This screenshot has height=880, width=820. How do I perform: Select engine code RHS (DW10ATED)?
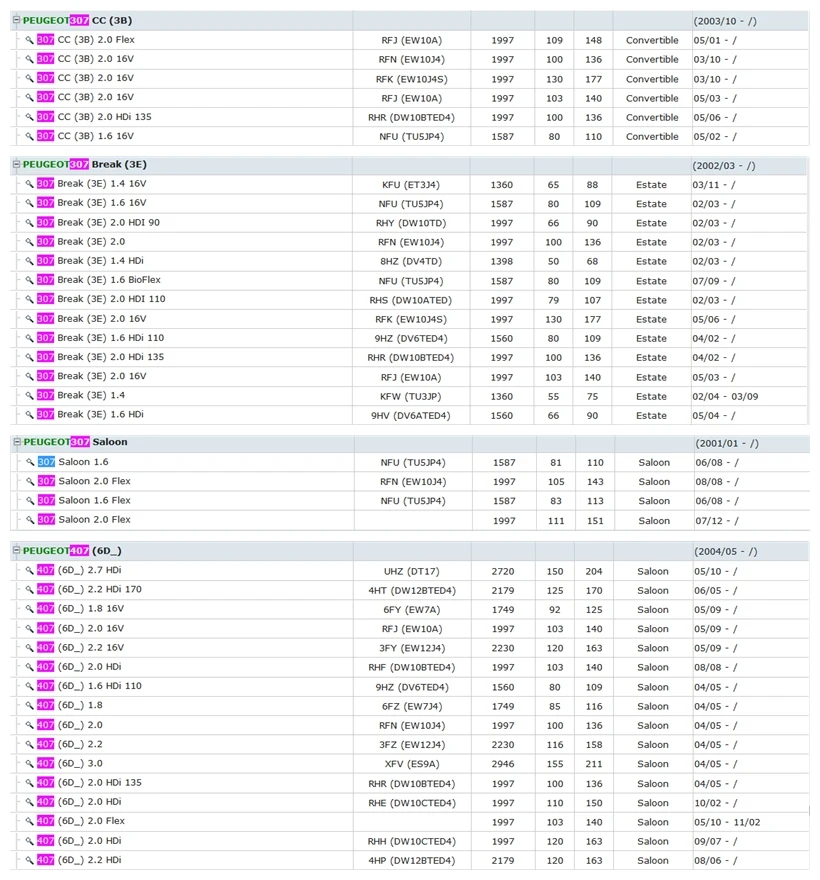pos(411,300)
